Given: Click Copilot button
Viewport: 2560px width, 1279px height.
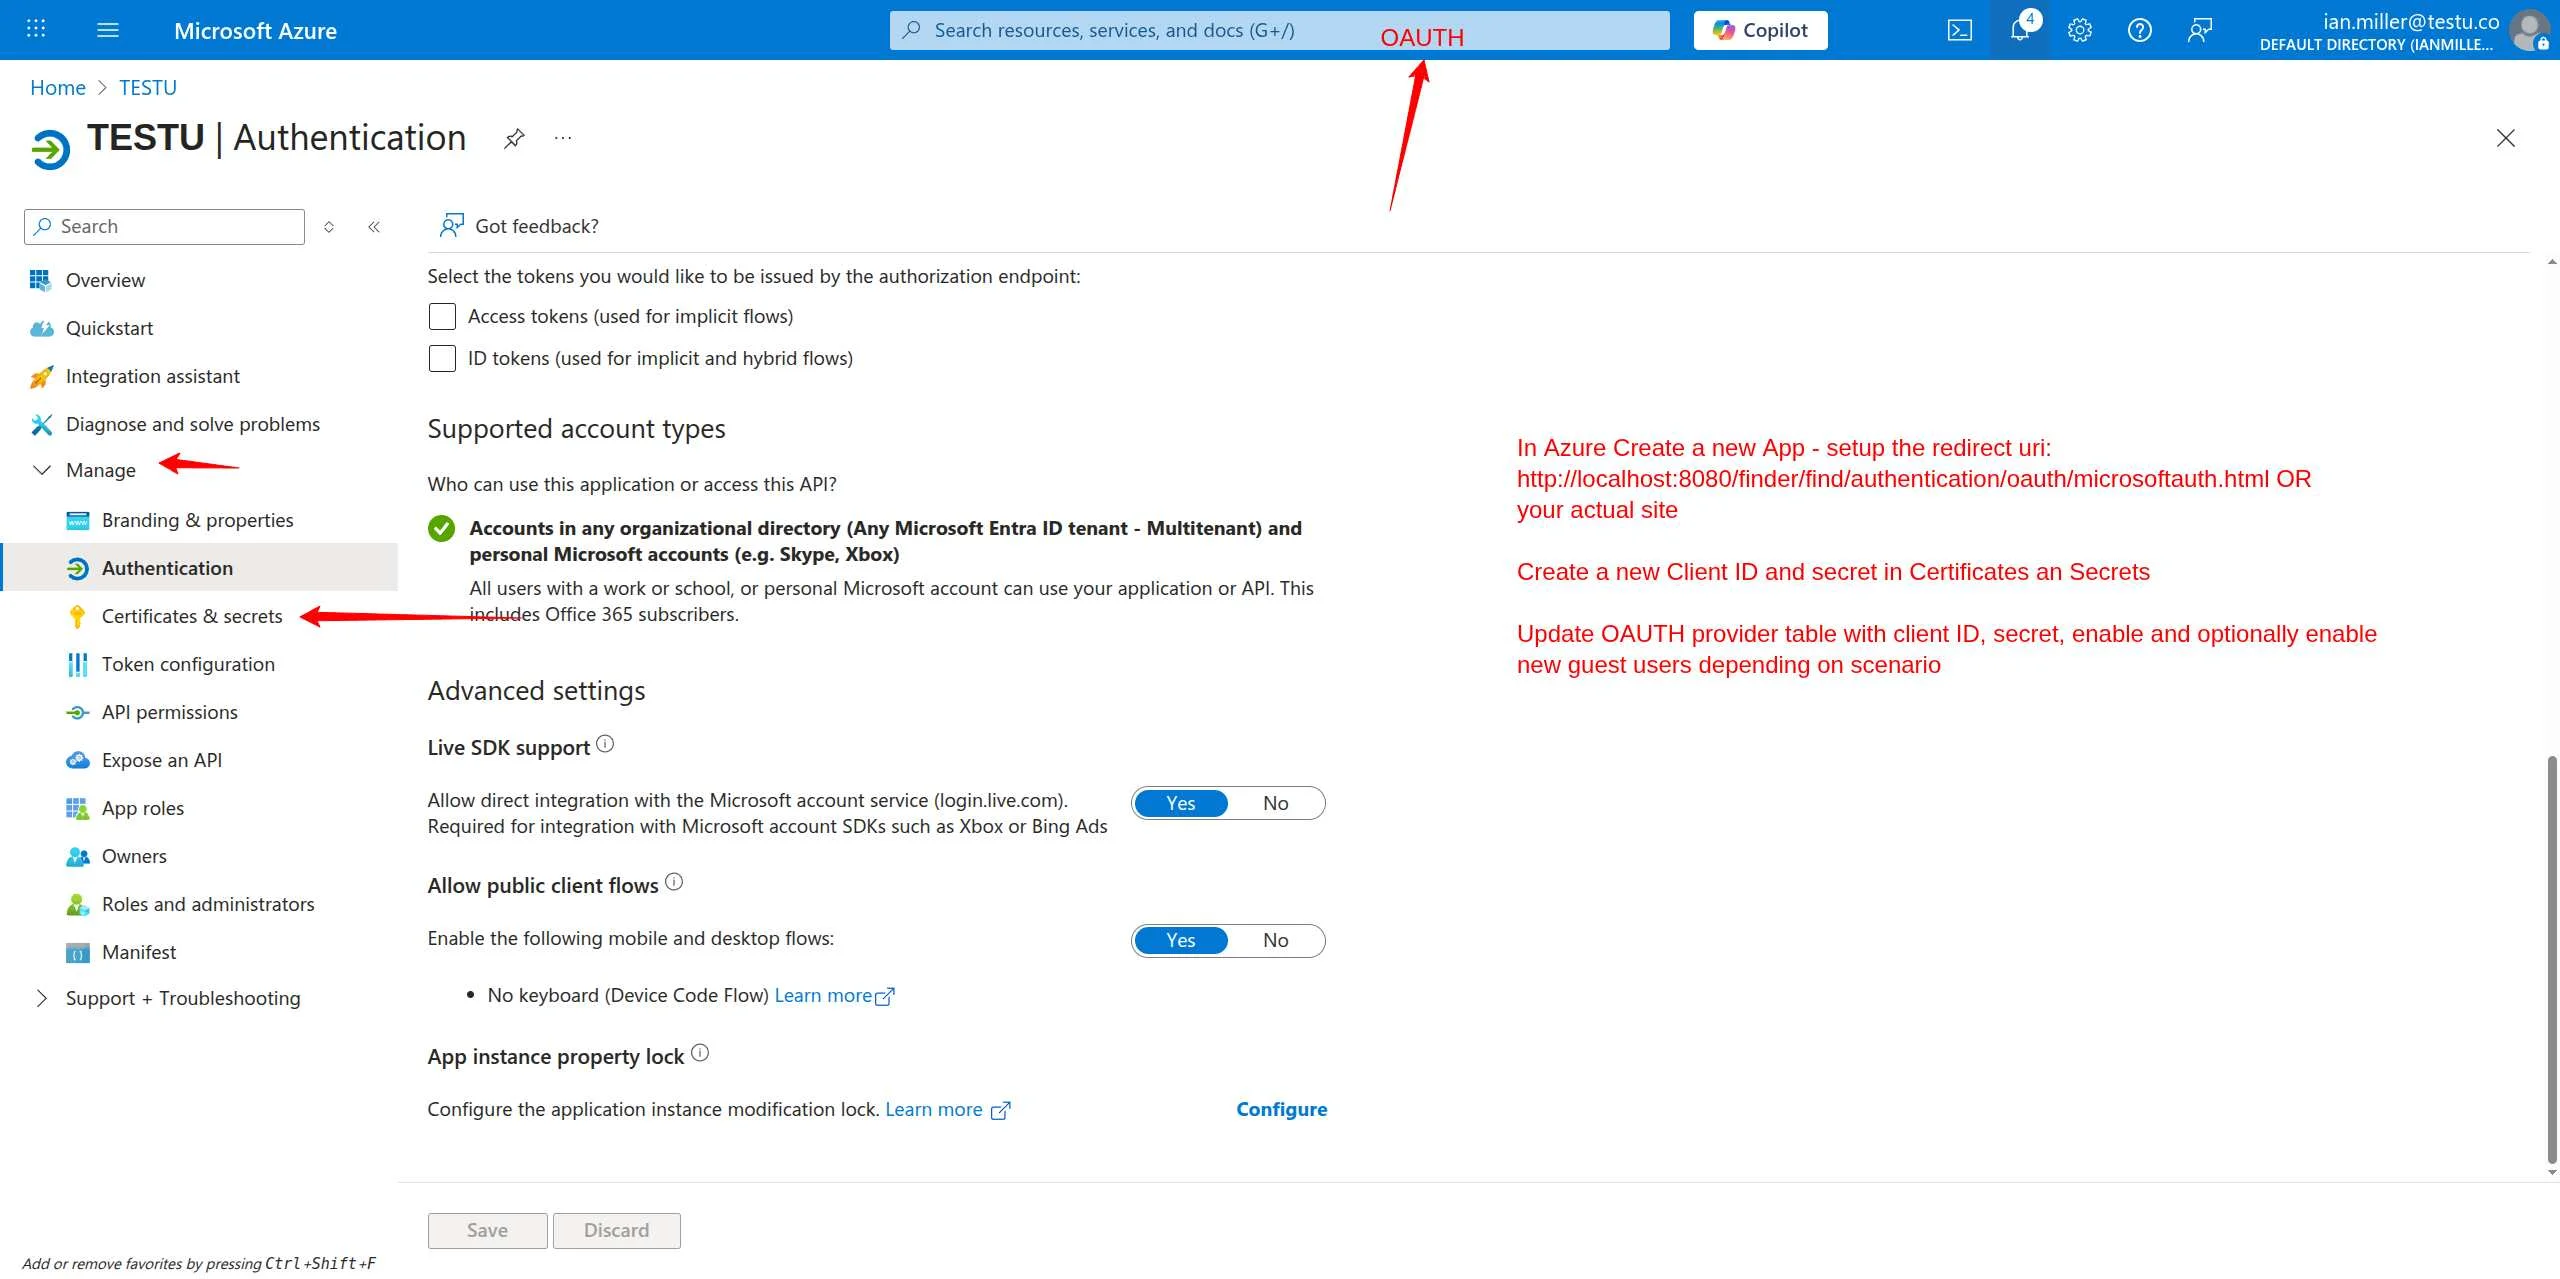Looking at the screenshot, I should click(1760, 30).
